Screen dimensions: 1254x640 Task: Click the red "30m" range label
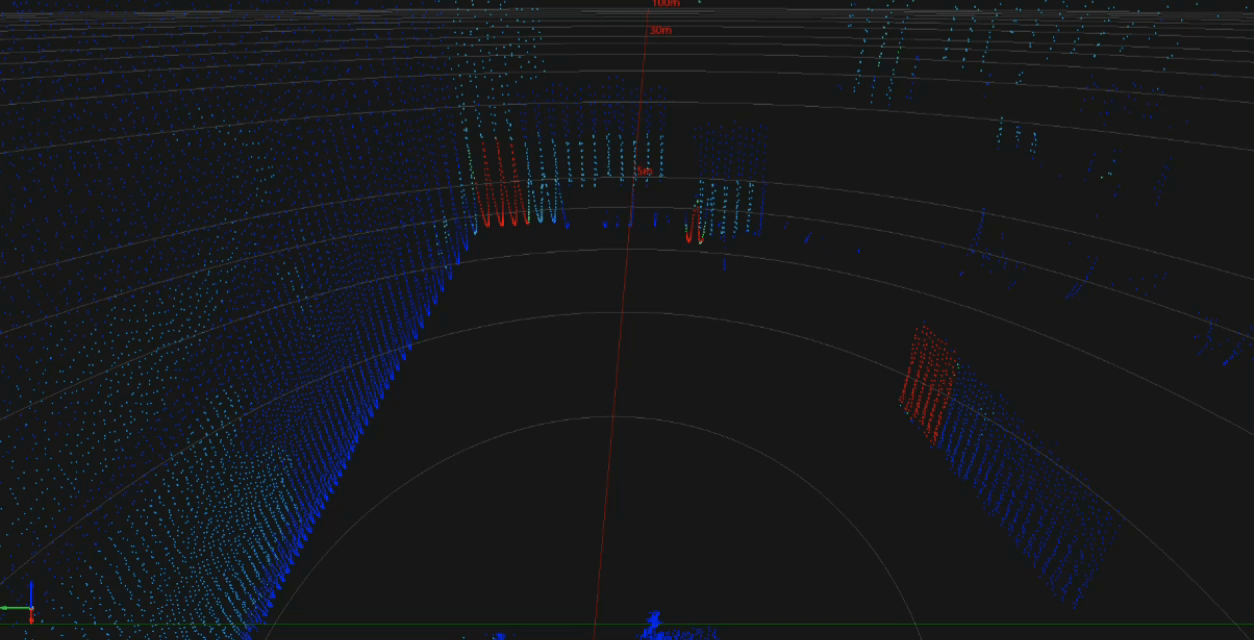pos(660,31)
